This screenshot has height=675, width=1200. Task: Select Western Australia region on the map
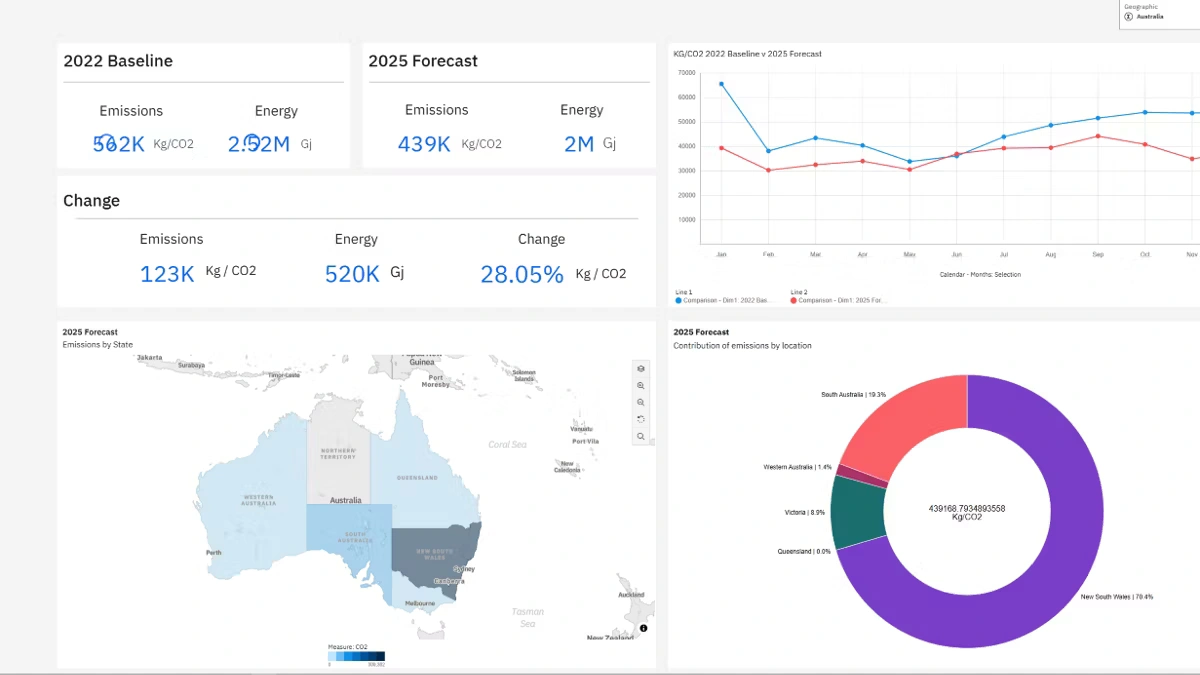click(250, 510)
